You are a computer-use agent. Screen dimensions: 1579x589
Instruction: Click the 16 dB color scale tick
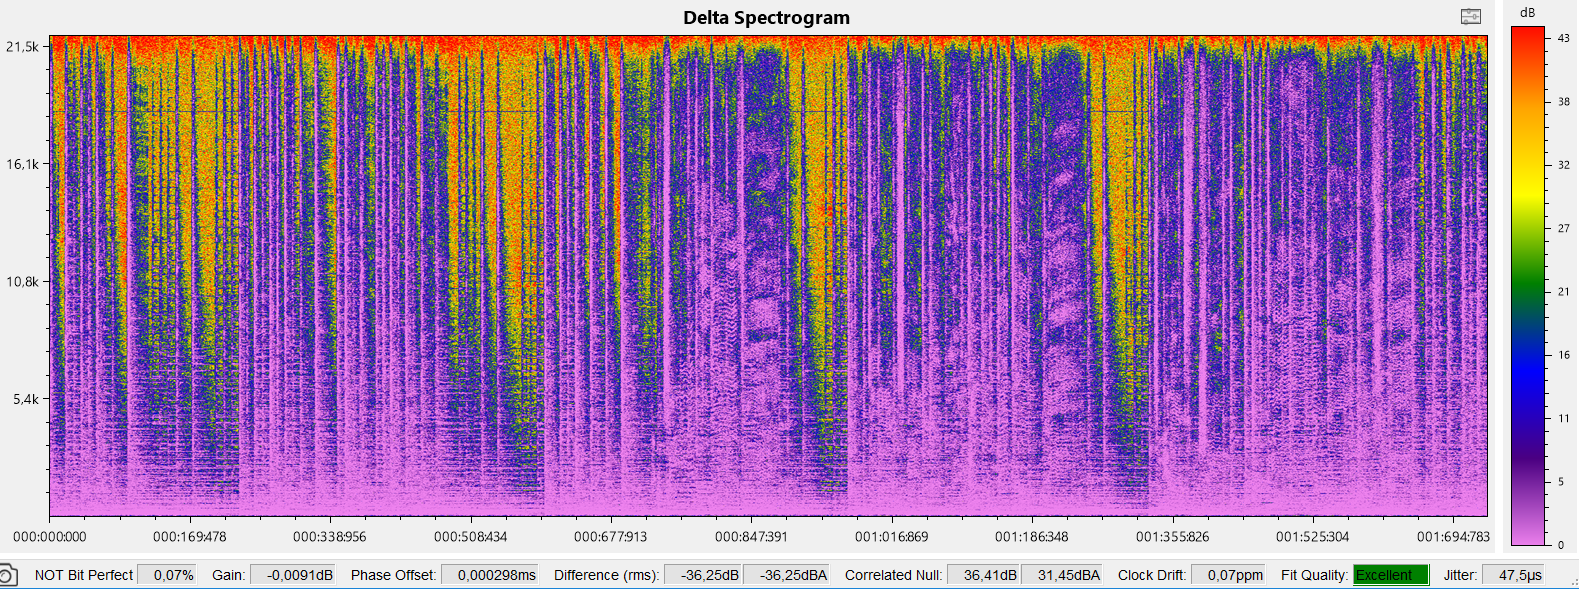1564,355
